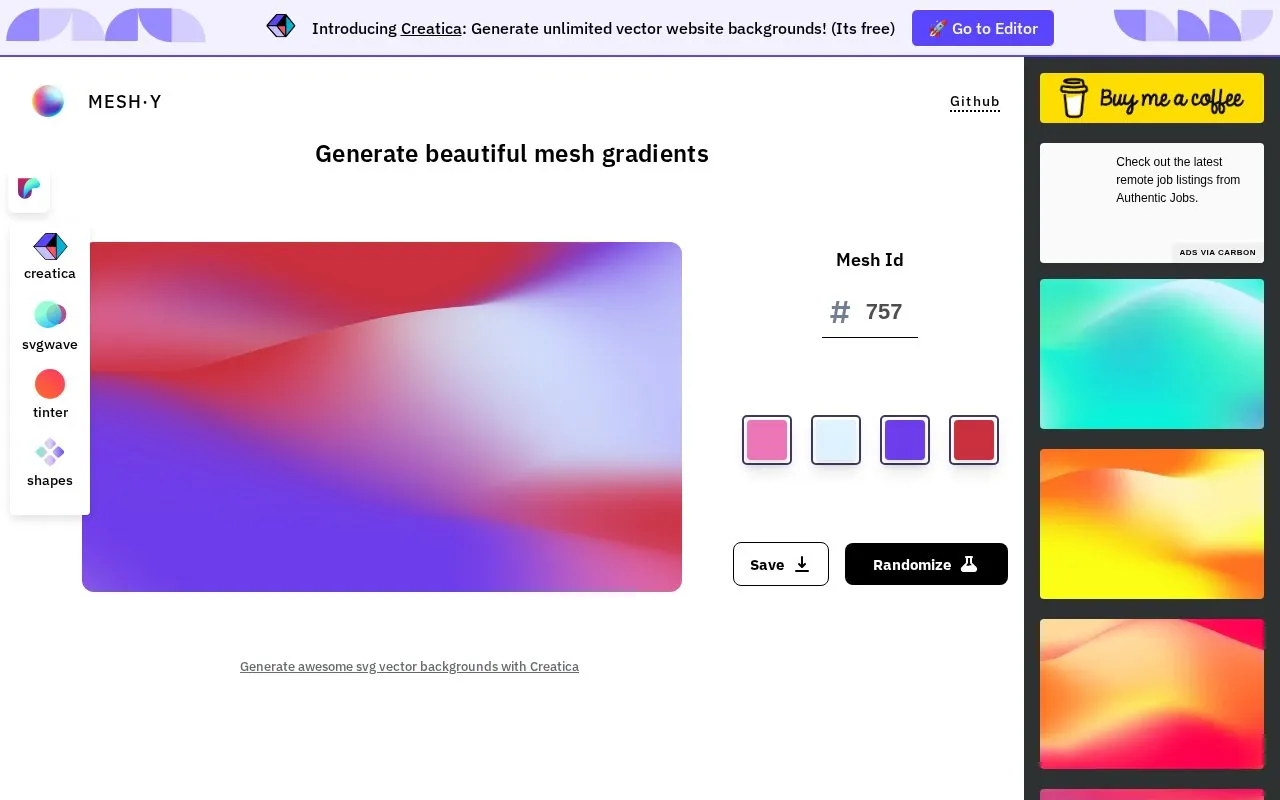Image resolution: width=1280 pixels, height=800 pixels.
Task: Click the Creatica cube icon in the top banner
Action: pos(281,26)
